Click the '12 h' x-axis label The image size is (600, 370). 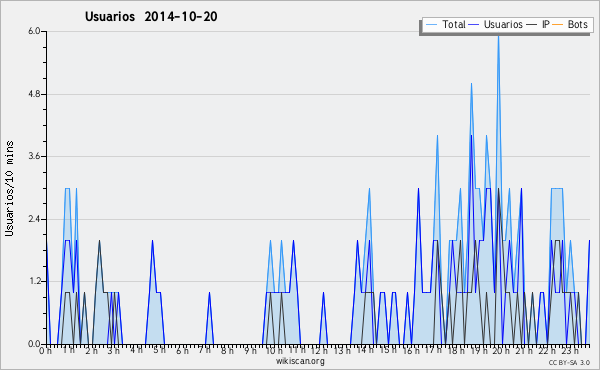coord(319,351)
